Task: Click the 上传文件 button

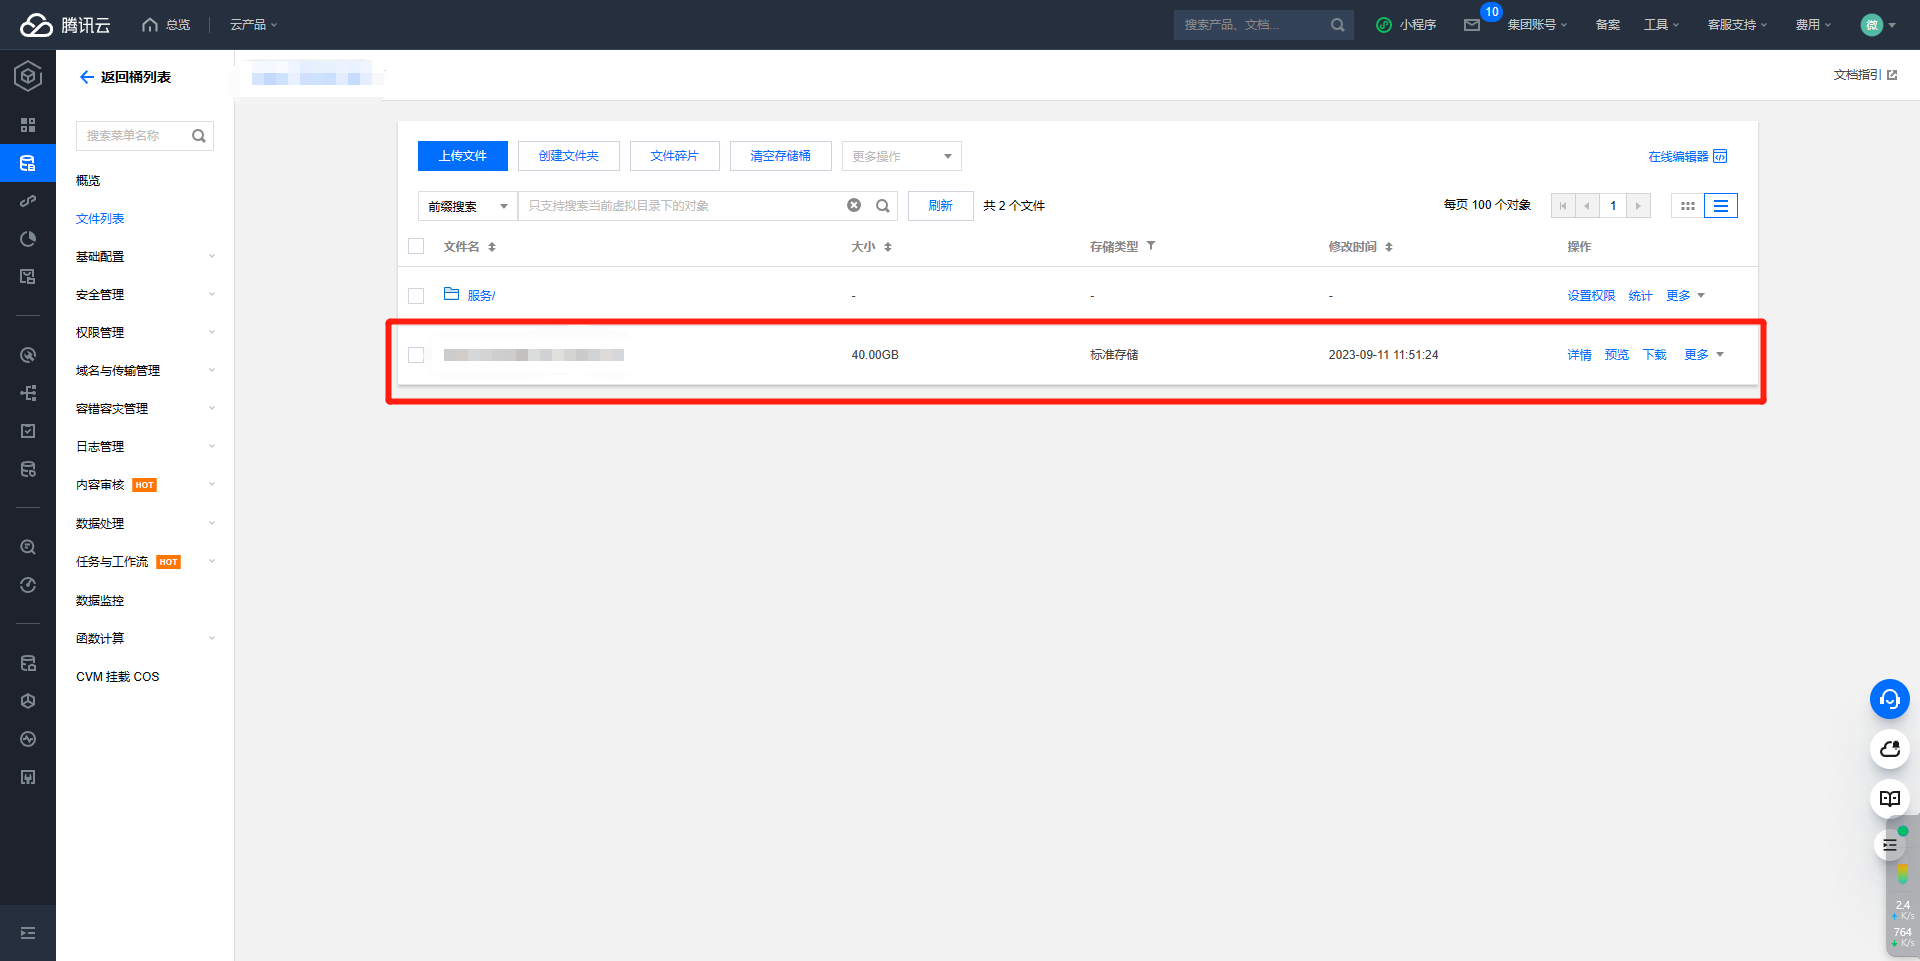Action: (x=462, y=156)
